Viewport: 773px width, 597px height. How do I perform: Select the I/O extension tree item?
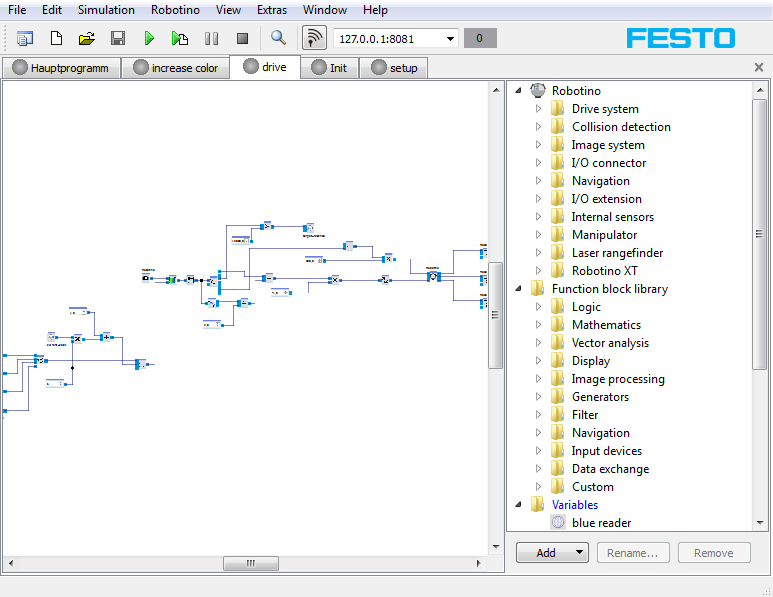[606, 199]
